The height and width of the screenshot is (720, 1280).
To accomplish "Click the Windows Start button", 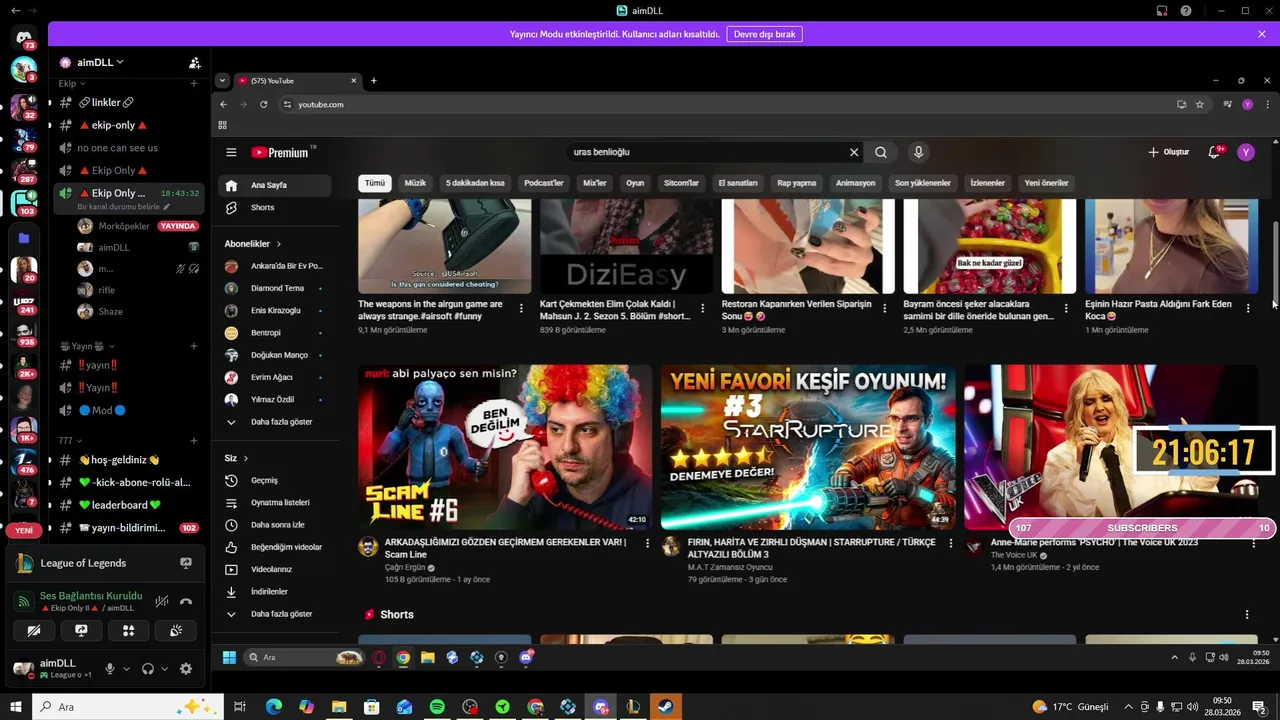I will pyautogui.click(x=16, y=707).
